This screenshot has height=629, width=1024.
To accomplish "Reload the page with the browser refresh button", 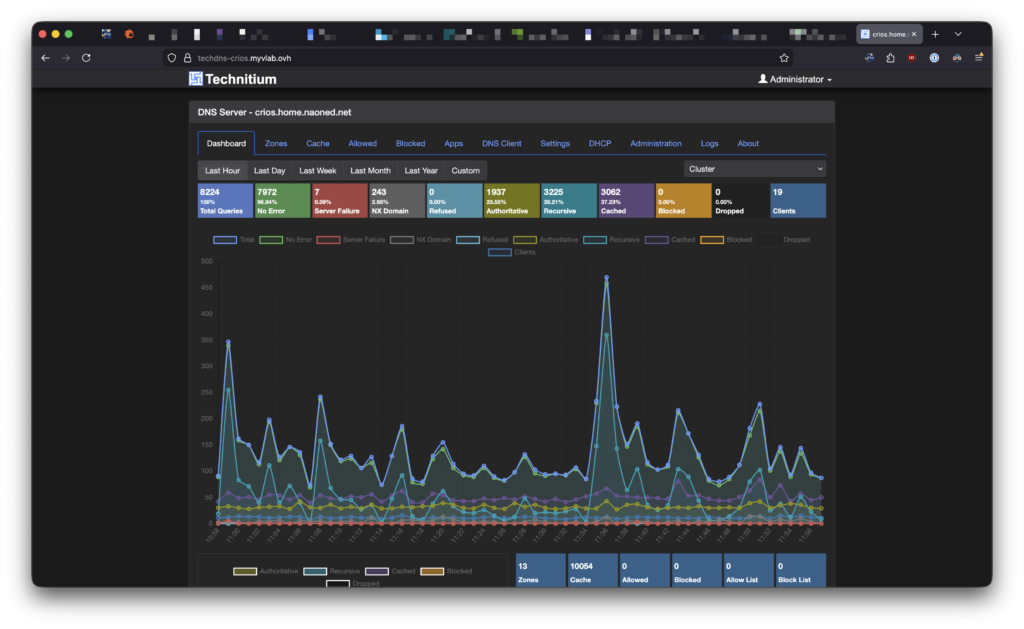I will [x=86, y=58].
